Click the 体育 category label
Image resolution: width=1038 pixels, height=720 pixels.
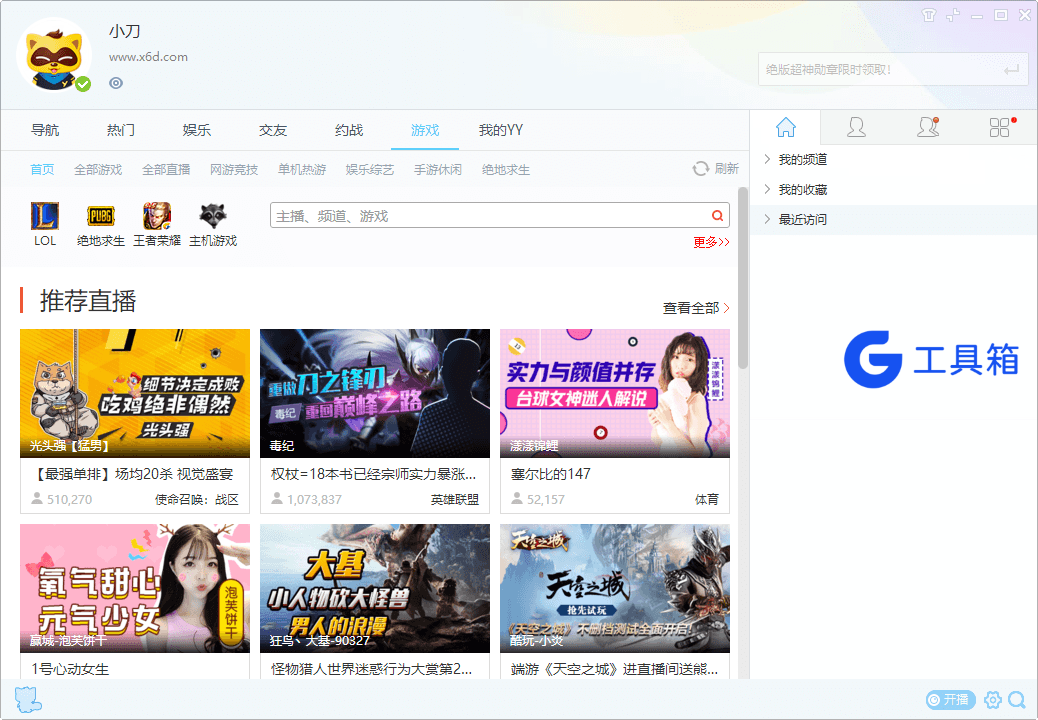[707, 500]
